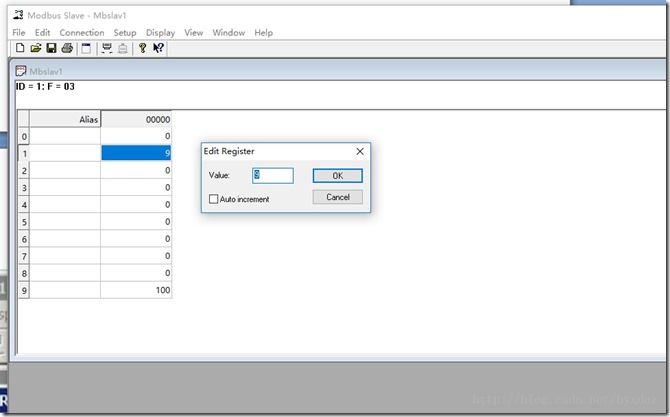Cancel the Edit Register dialog
The width and height of the screenshot is (670, 417).
click(338, 197)
